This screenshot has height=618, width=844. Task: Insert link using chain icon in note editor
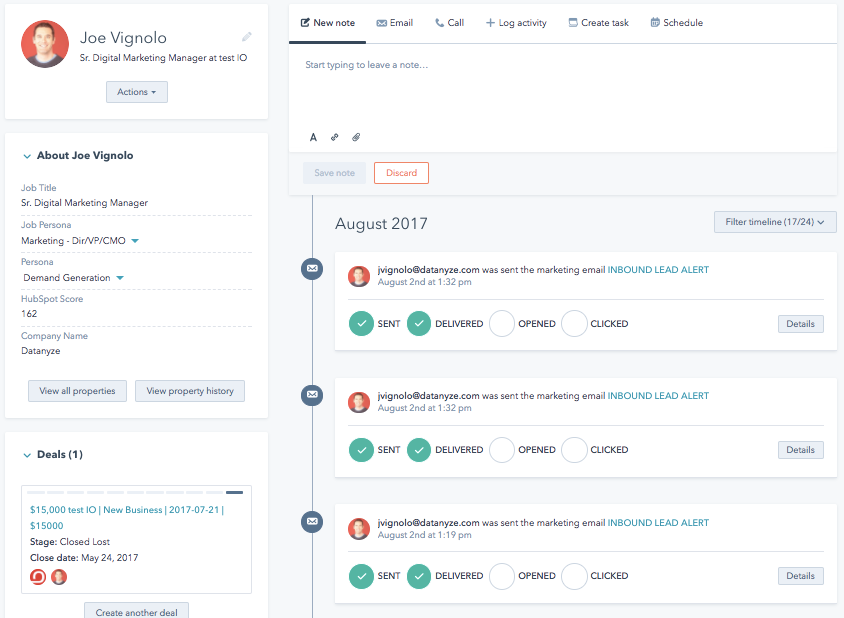[334, 137]
